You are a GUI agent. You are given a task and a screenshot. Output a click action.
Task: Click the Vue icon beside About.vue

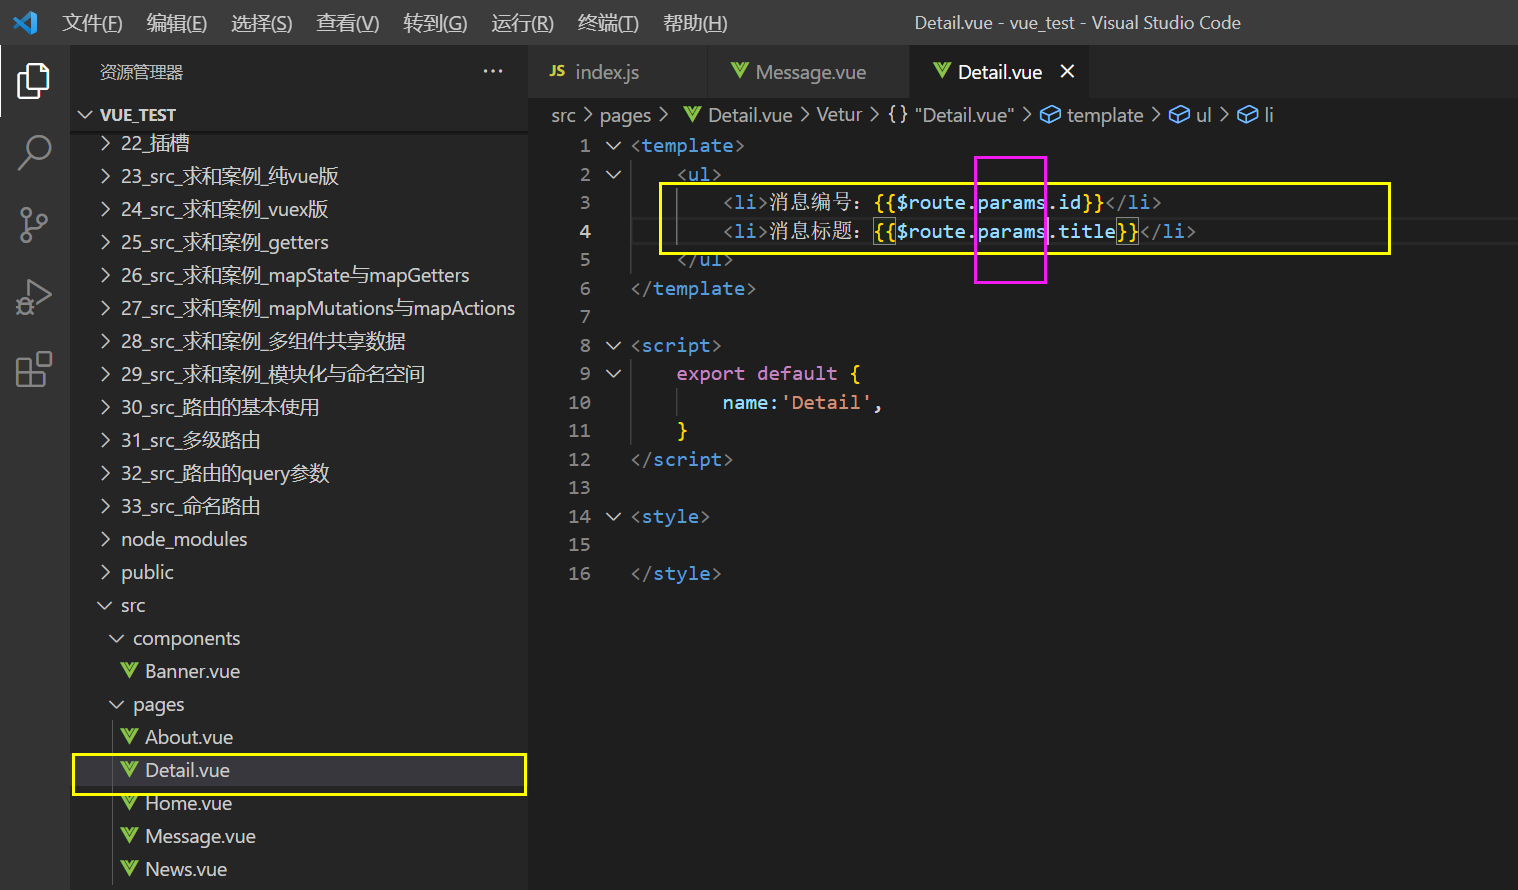point(129,736)
